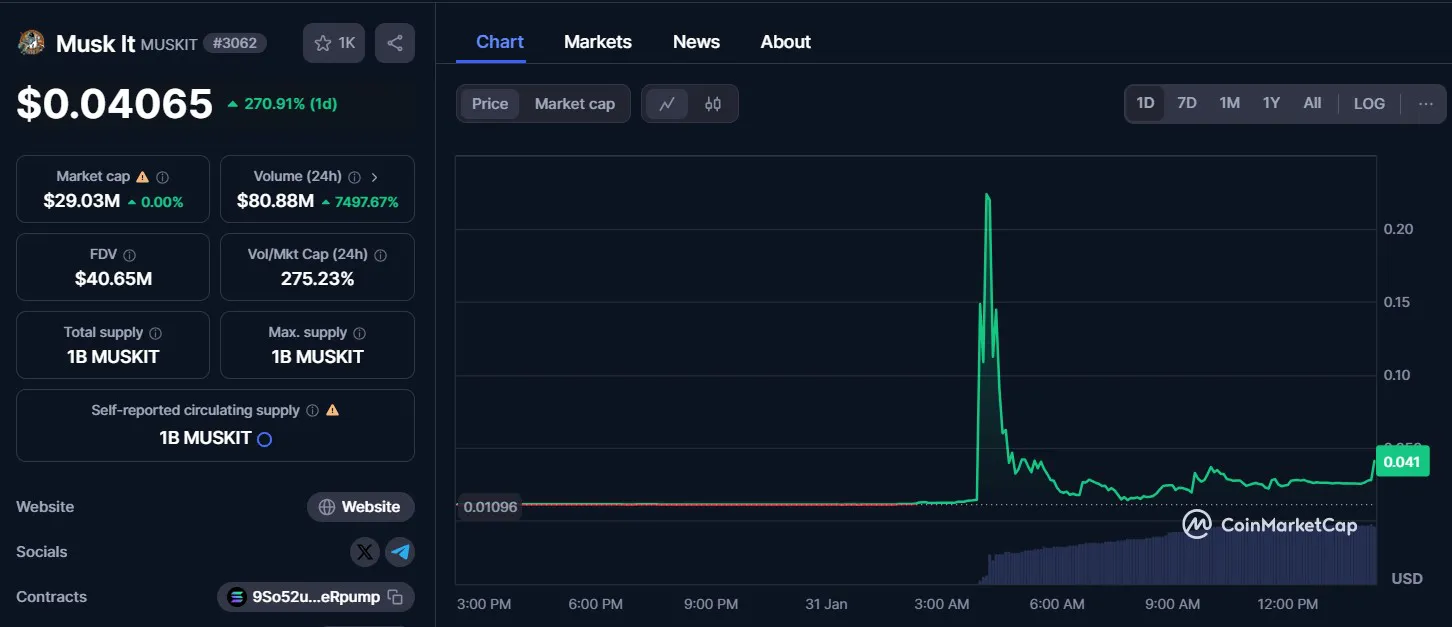Click the 270.91% (1d) change text
Viewport: 1452px width, 627px height.
point(288,103)
